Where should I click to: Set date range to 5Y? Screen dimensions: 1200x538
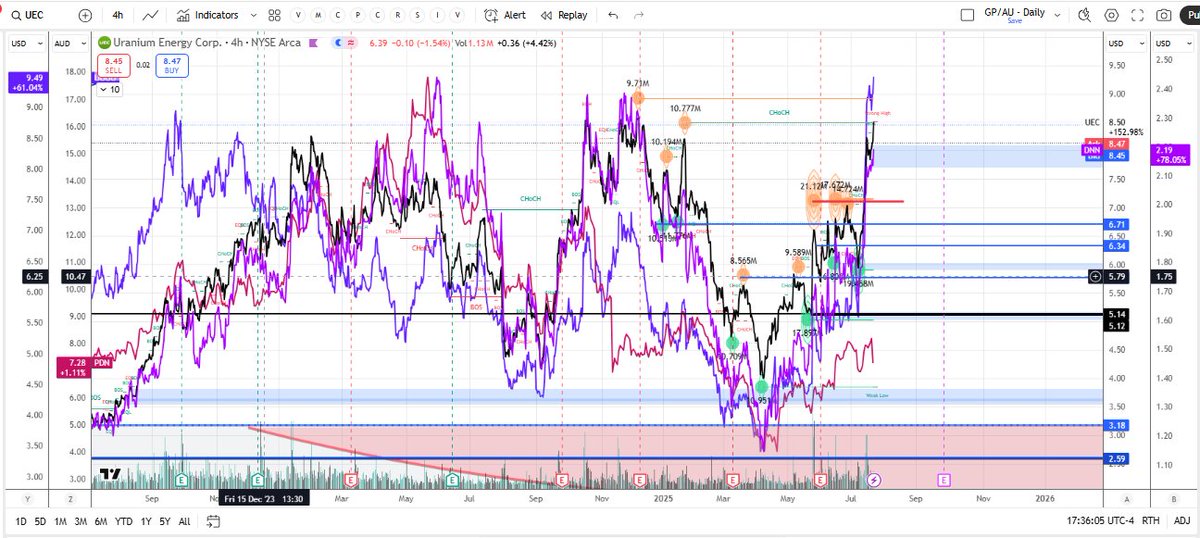[x=164, y=521]
